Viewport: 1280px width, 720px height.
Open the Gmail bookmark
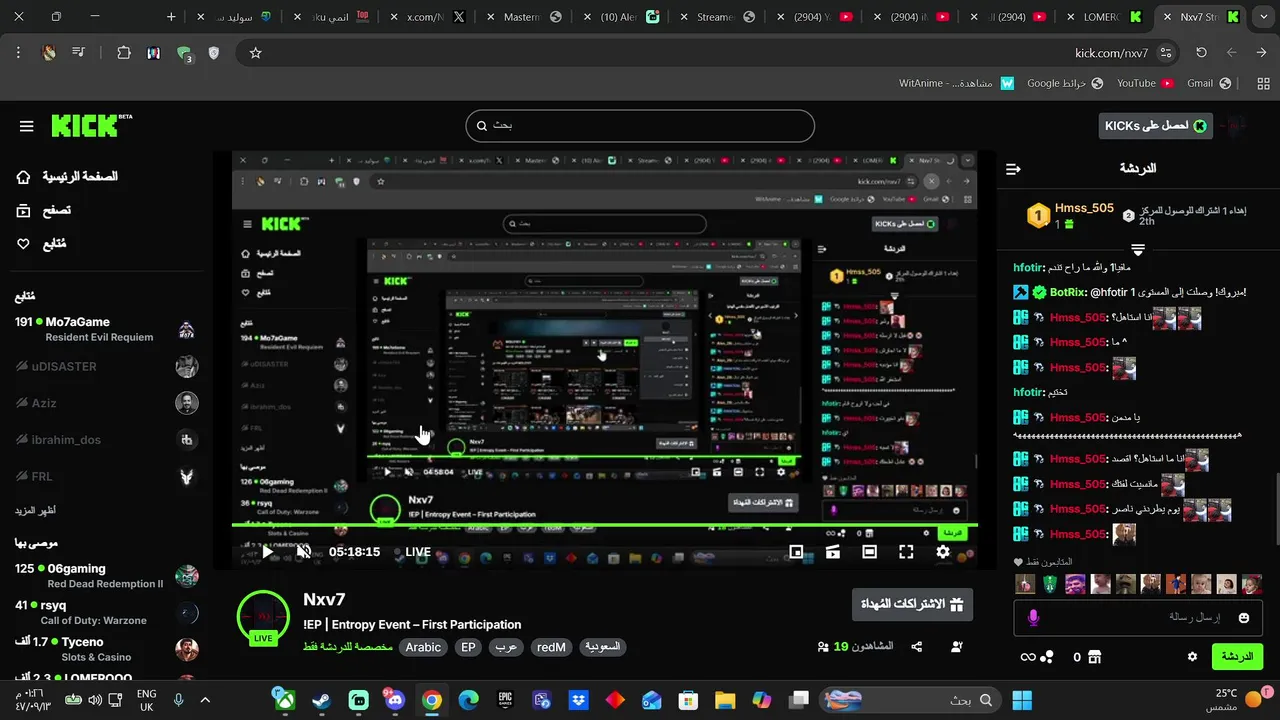pos(1208,83)
